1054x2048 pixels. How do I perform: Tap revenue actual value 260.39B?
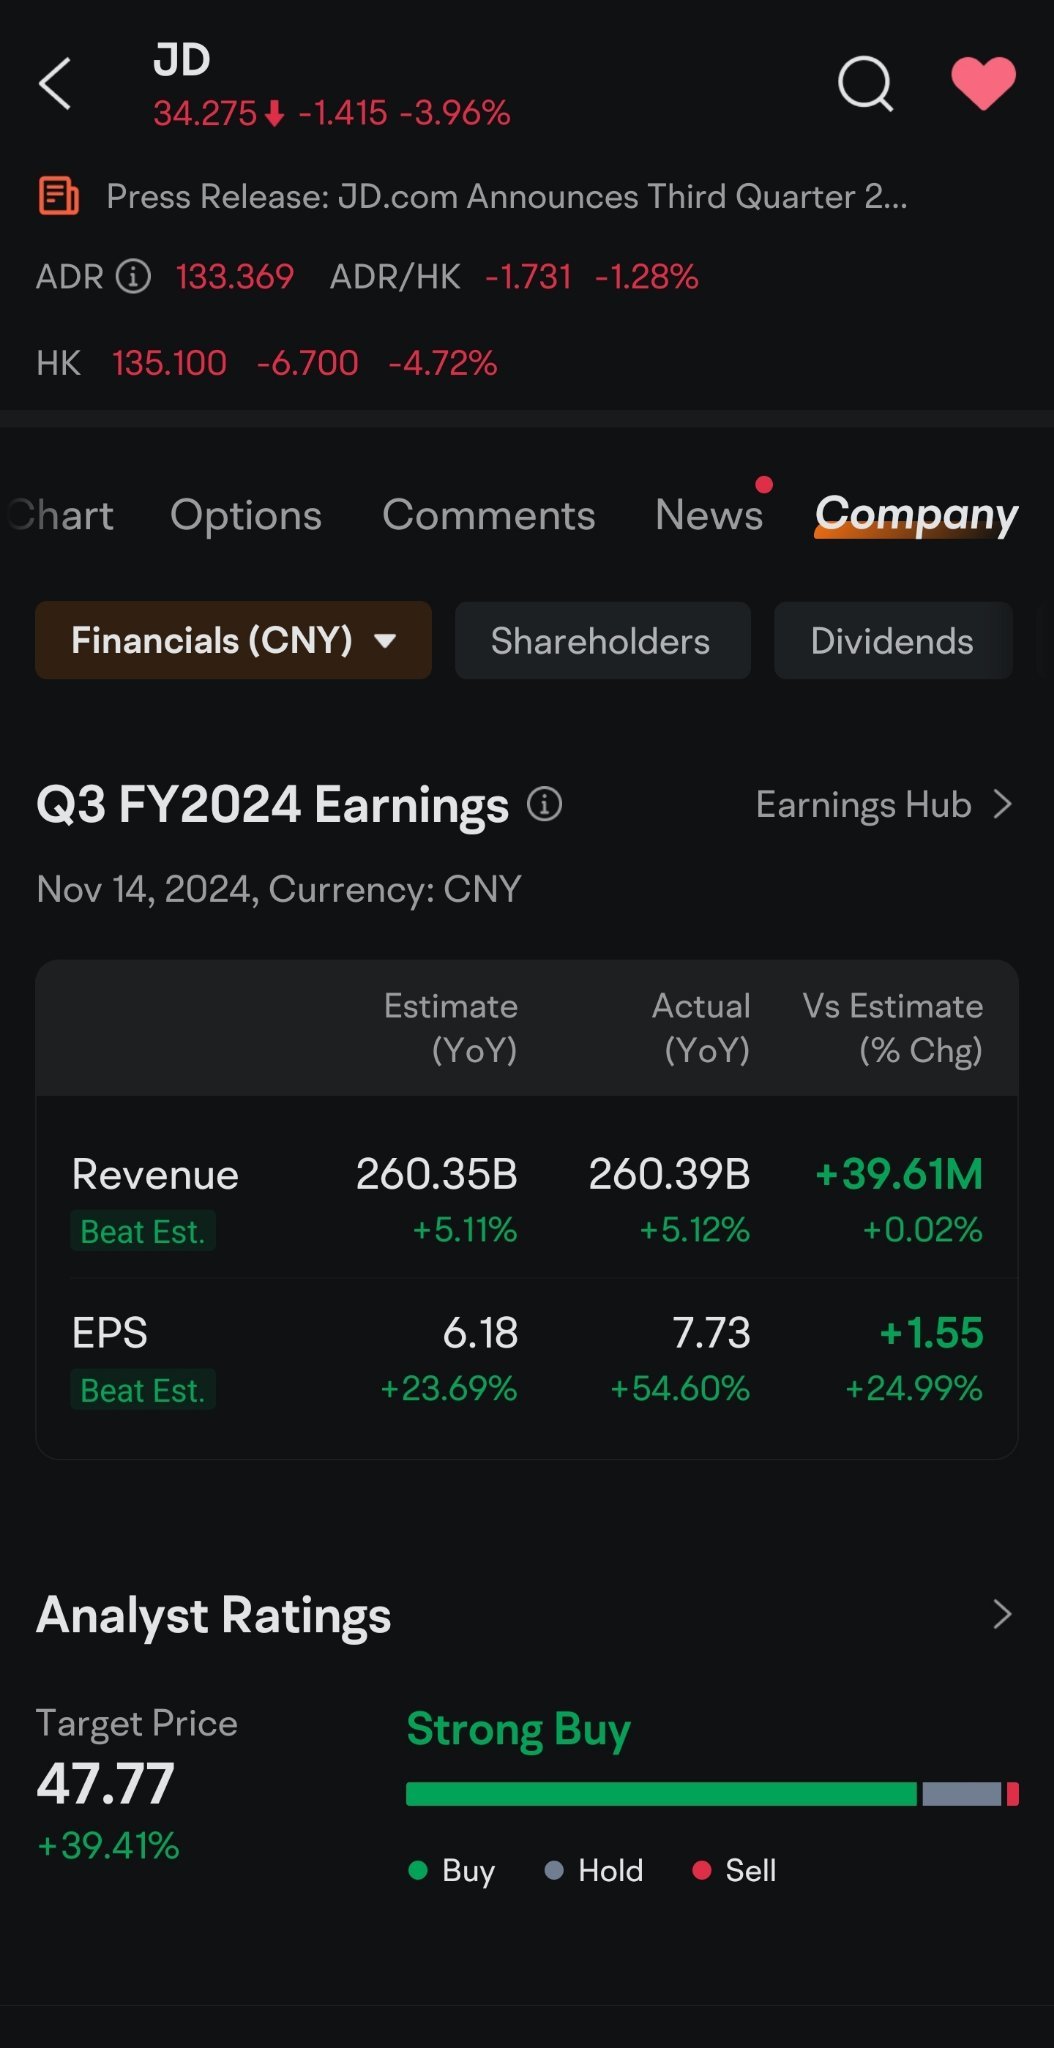click(669, 1174)
